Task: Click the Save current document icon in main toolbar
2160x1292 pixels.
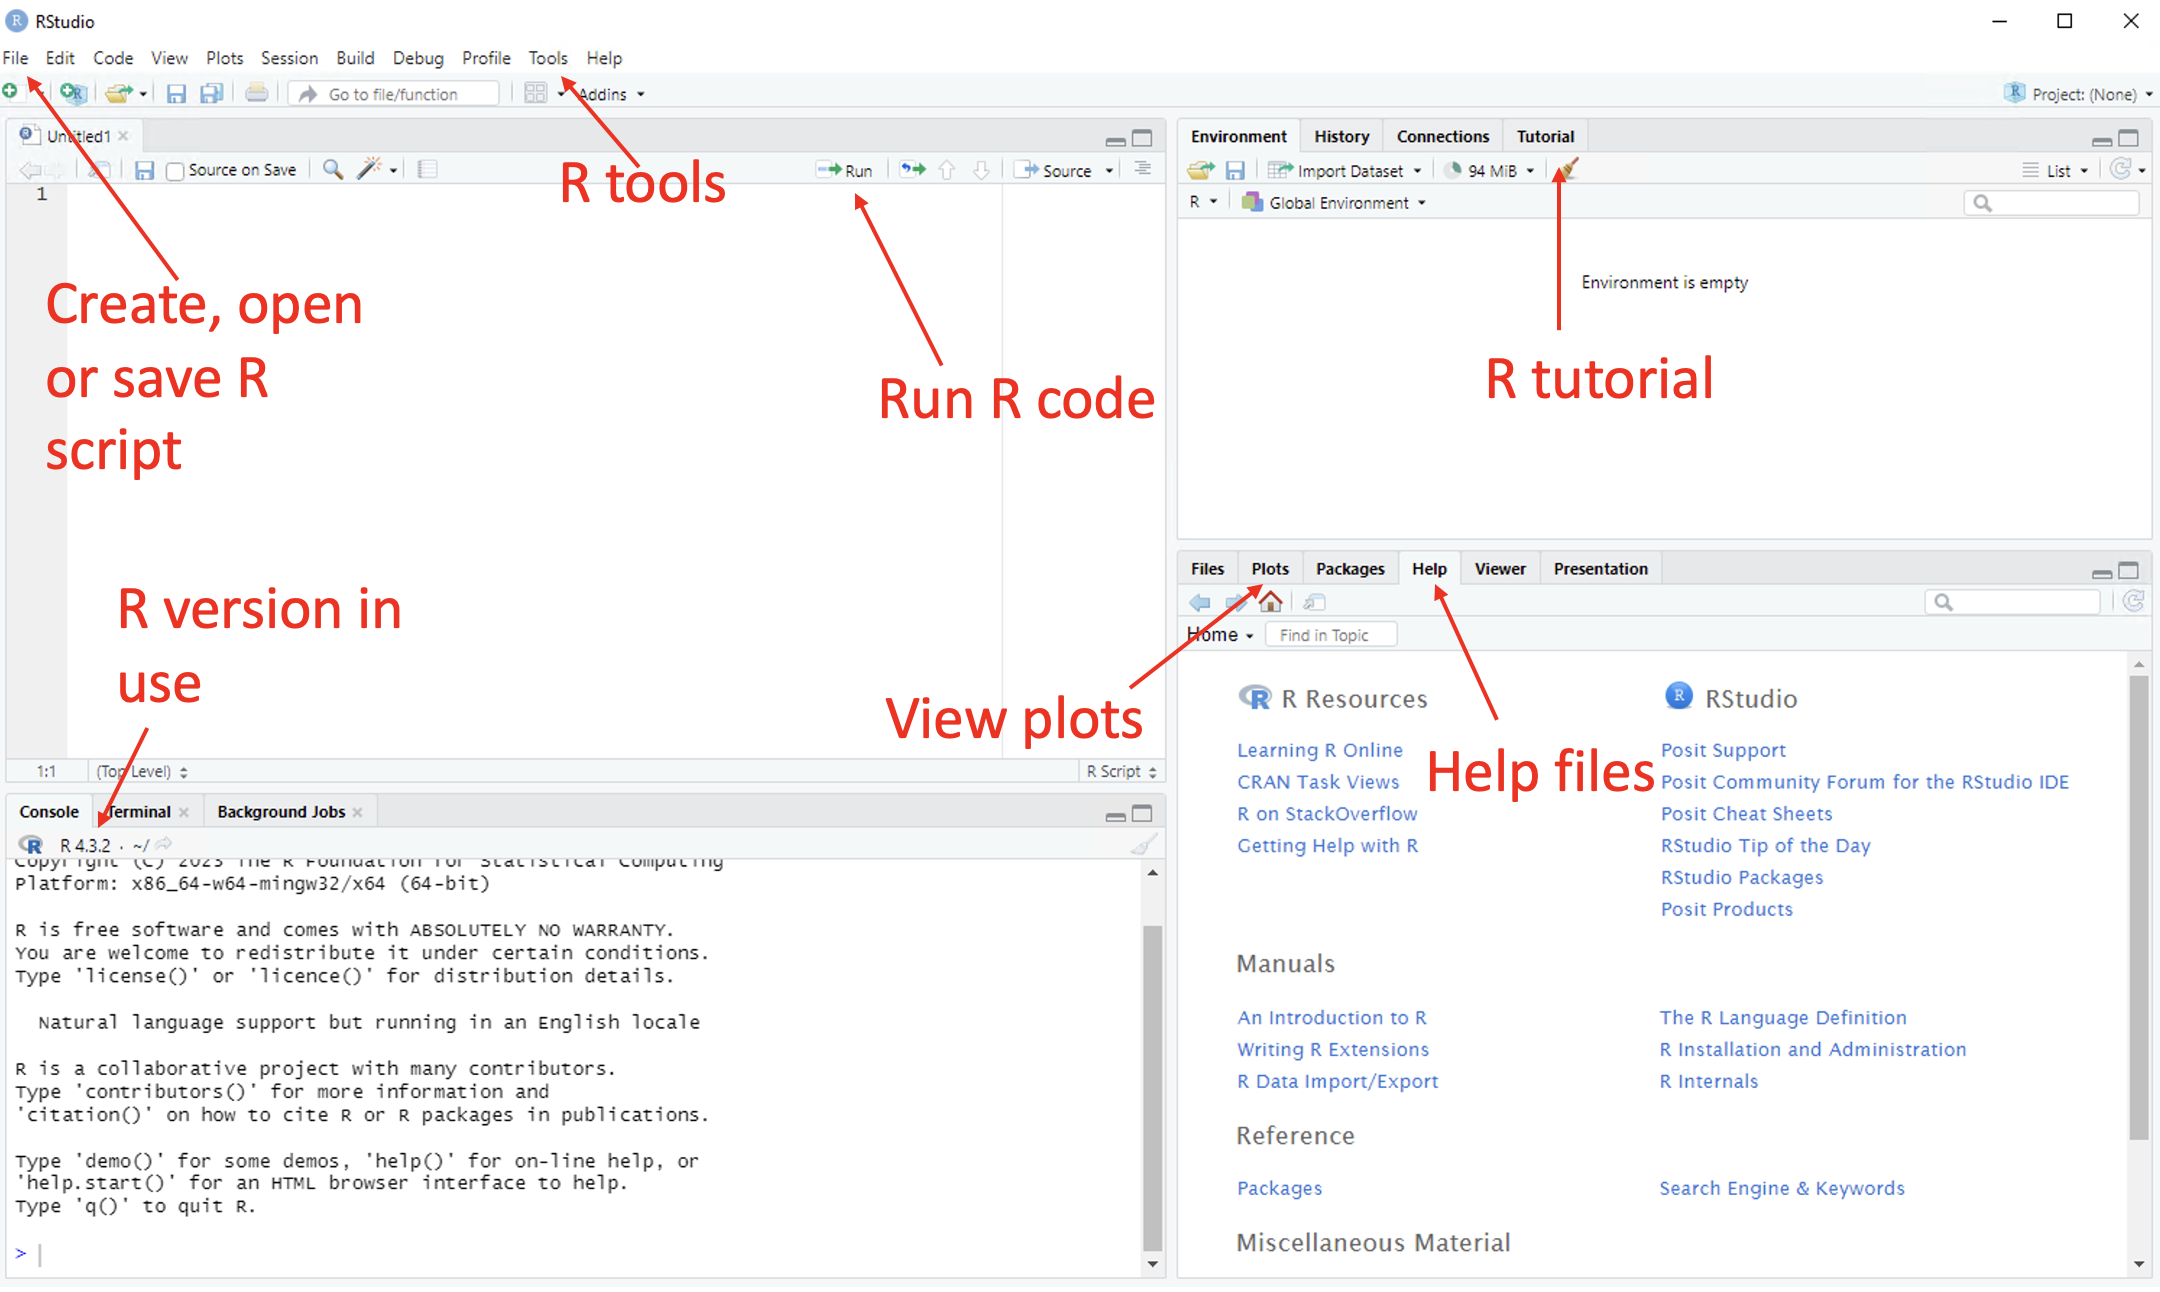Action: [176, 93]
